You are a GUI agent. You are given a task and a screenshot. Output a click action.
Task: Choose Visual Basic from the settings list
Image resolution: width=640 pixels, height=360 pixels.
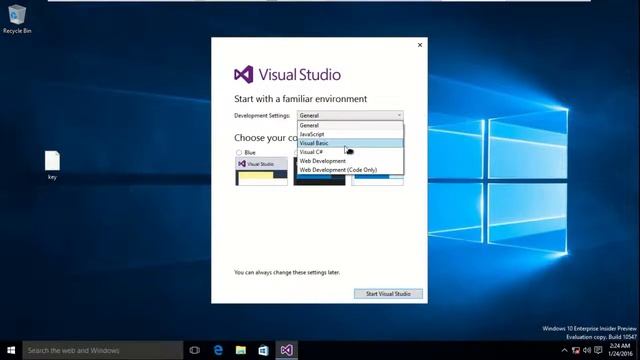[350, 143]
